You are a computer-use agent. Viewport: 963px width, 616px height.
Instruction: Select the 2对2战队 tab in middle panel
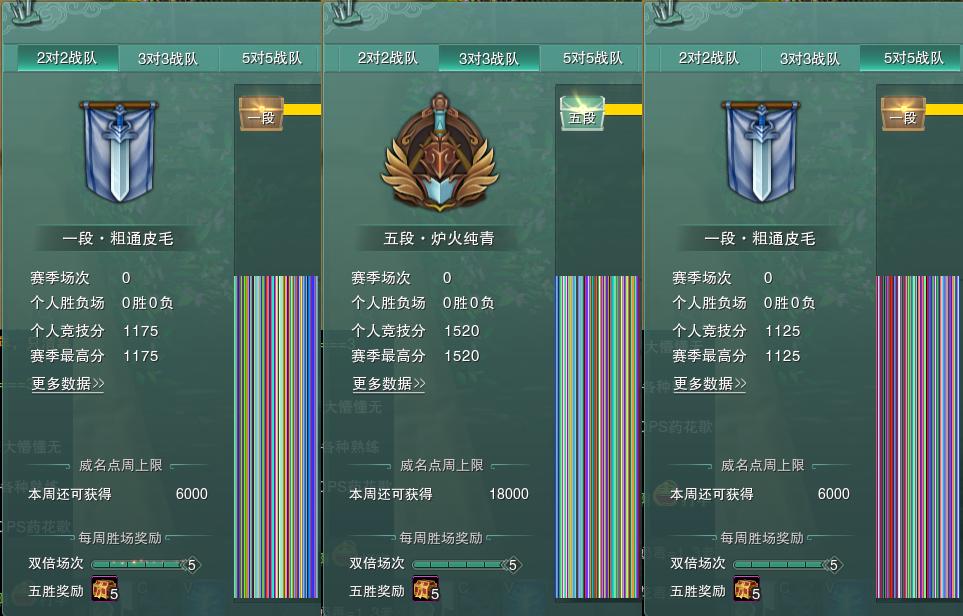388,58
